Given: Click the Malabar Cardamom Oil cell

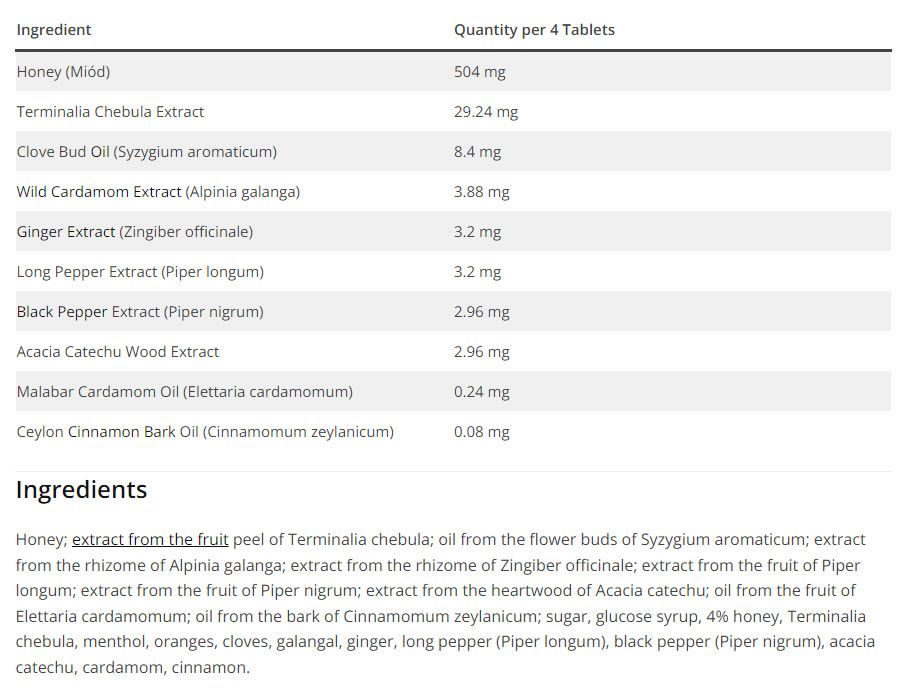Looking at the screenshot, I should 185,392.
